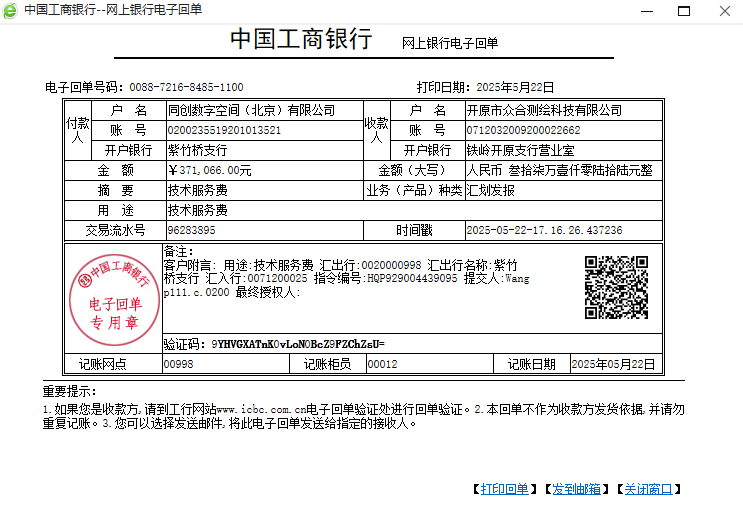743x530 pixels.
Task: Maximize the receipt window
Action: pyautogui.click(x=684, y=11)
